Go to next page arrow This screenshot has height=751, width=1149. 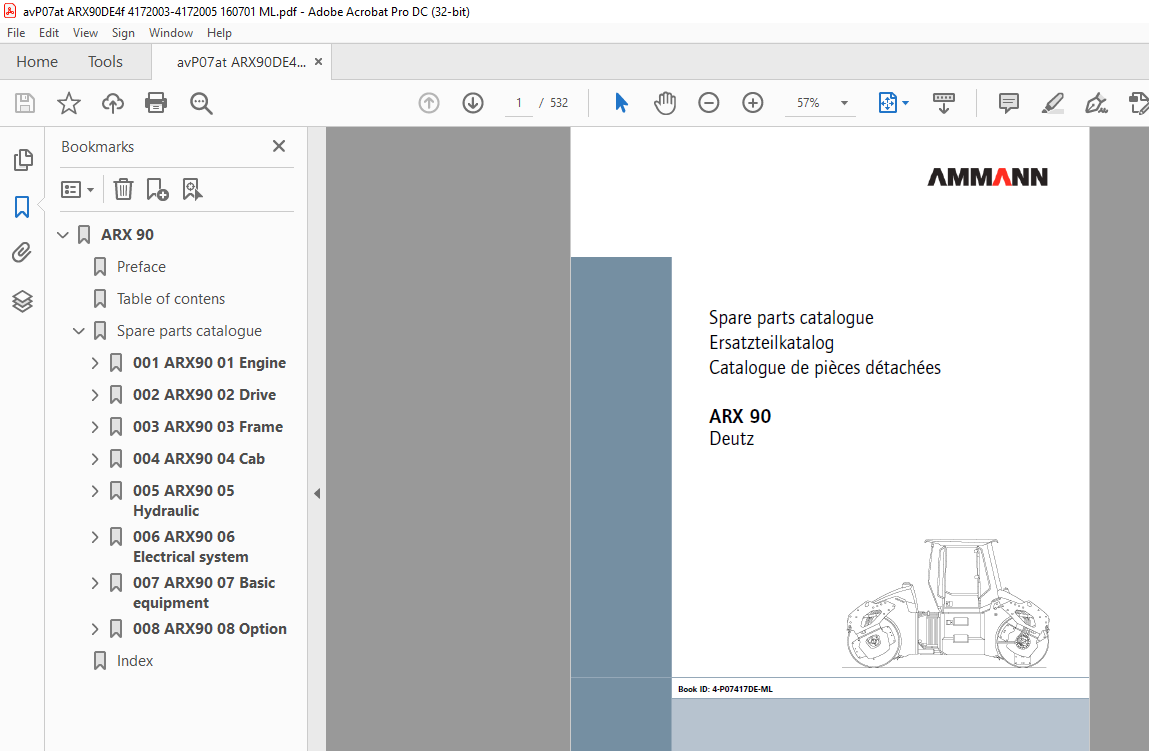[473, 103]
